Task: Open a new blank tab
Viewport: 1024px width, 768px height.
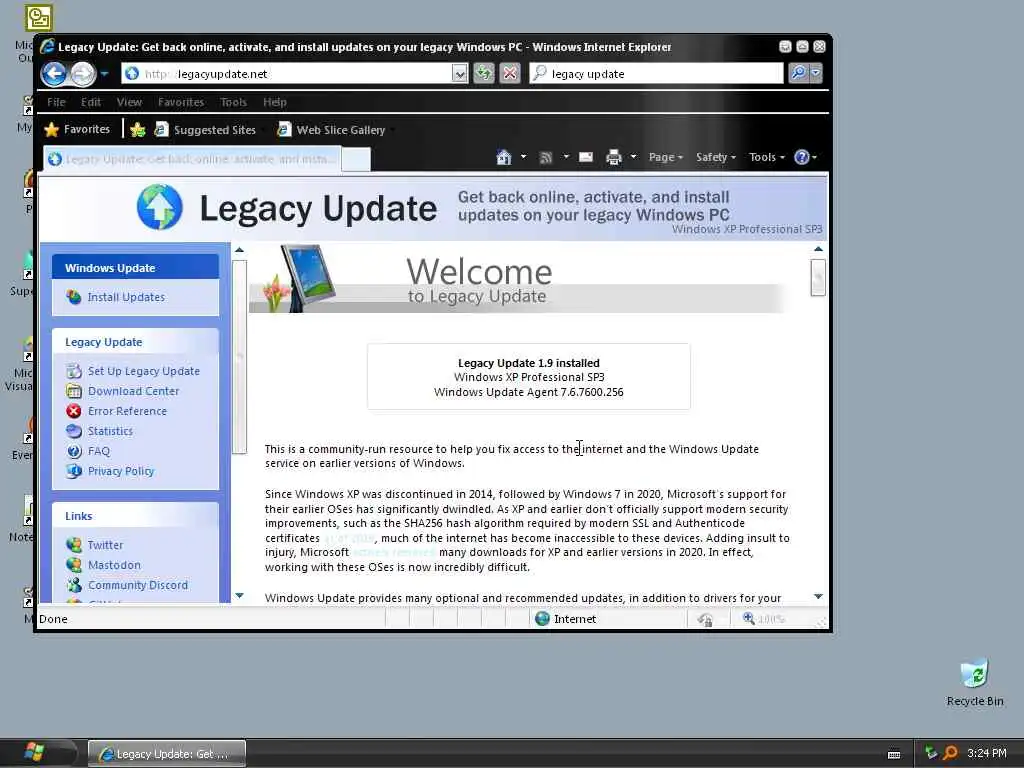Action: point(356,159)
